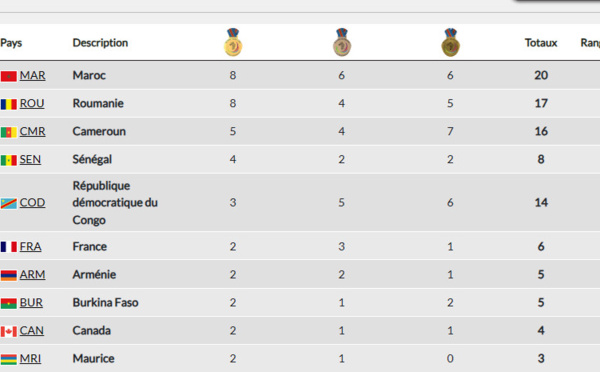This screenshot has width=600, height=372.
Task: Click the DR Congo flag icon
Action: click(8, 203)
